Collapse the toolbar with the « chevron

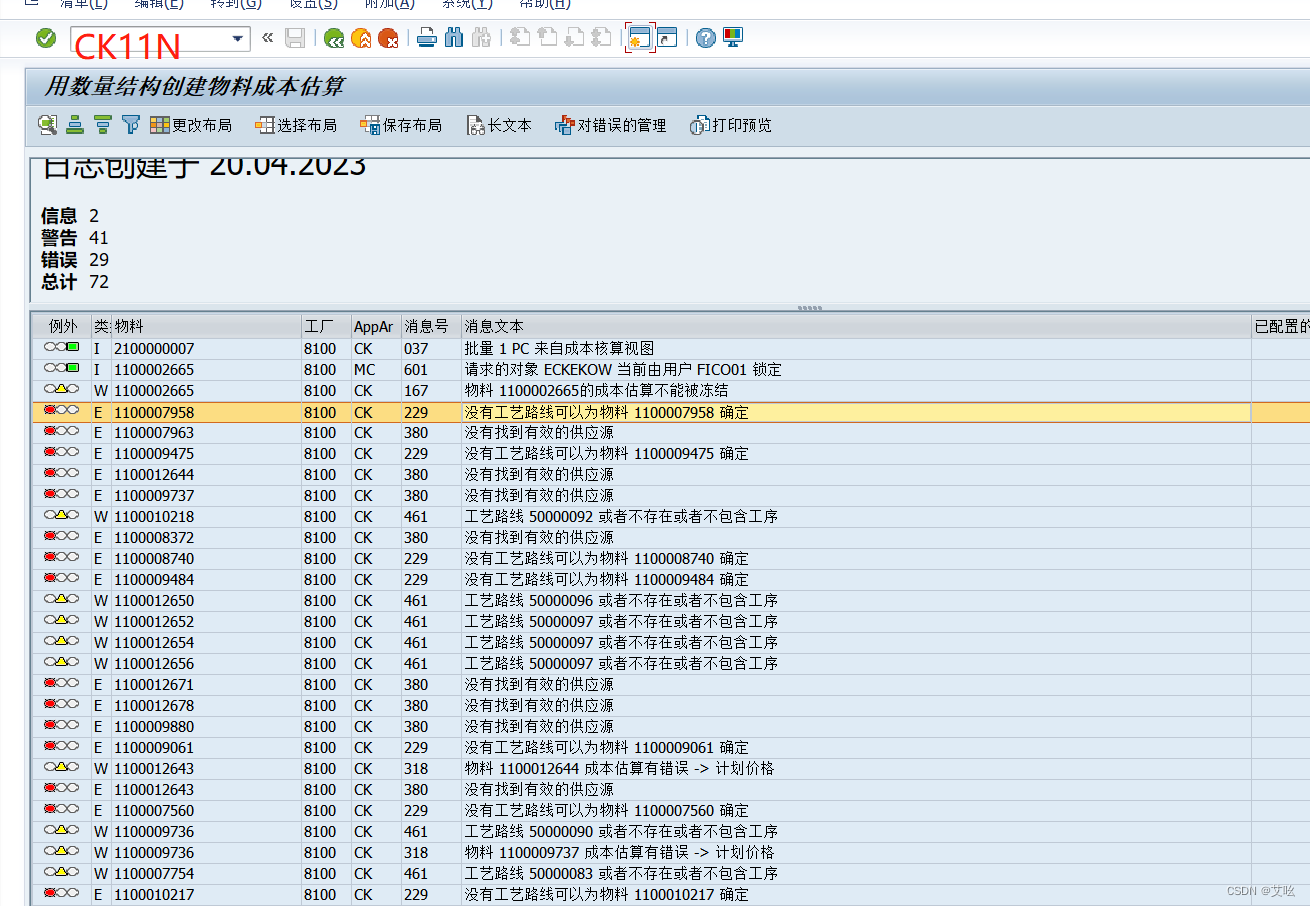(x=266, y=37)
